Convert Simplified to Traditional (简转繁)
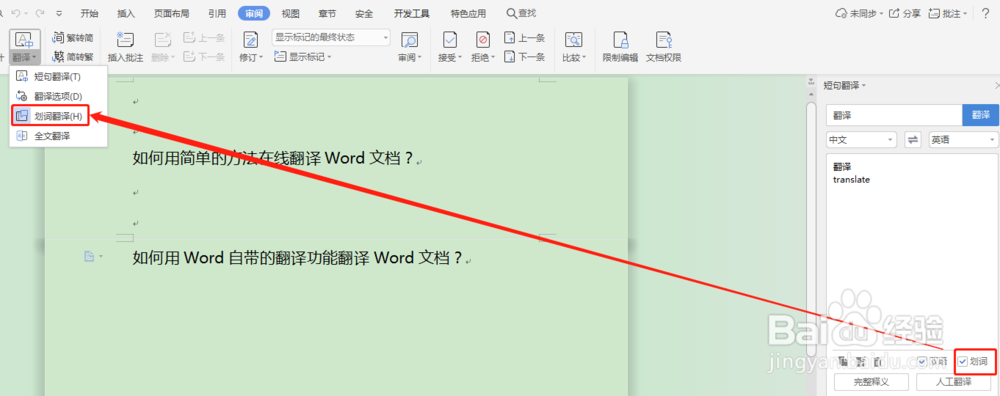Viewport: 1000px width, 396px height. [x=74, y=57]
